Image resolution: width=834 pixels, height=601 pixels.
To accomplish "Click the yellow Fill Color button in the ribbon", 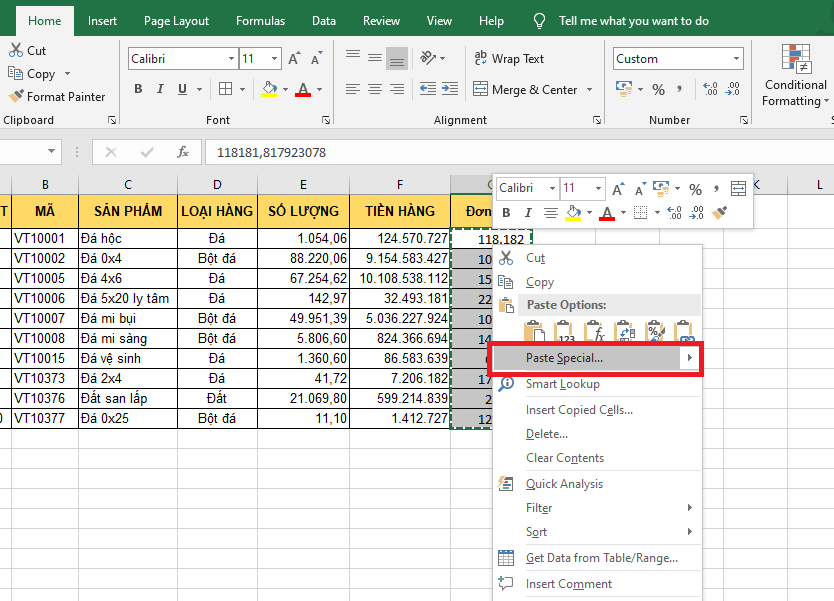I will 269,89.
